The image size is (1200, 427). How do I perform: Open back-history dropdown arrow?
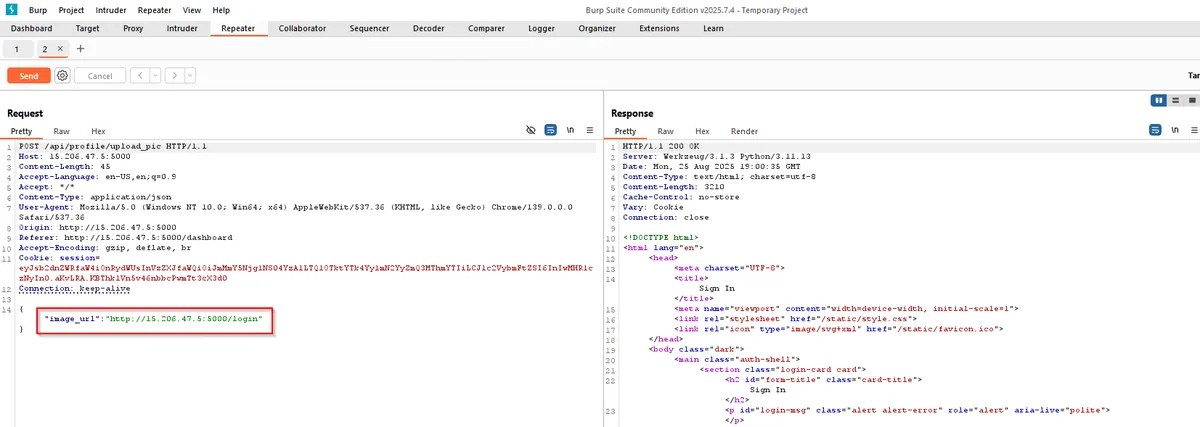pyautogui.click(x=155, y=75)
